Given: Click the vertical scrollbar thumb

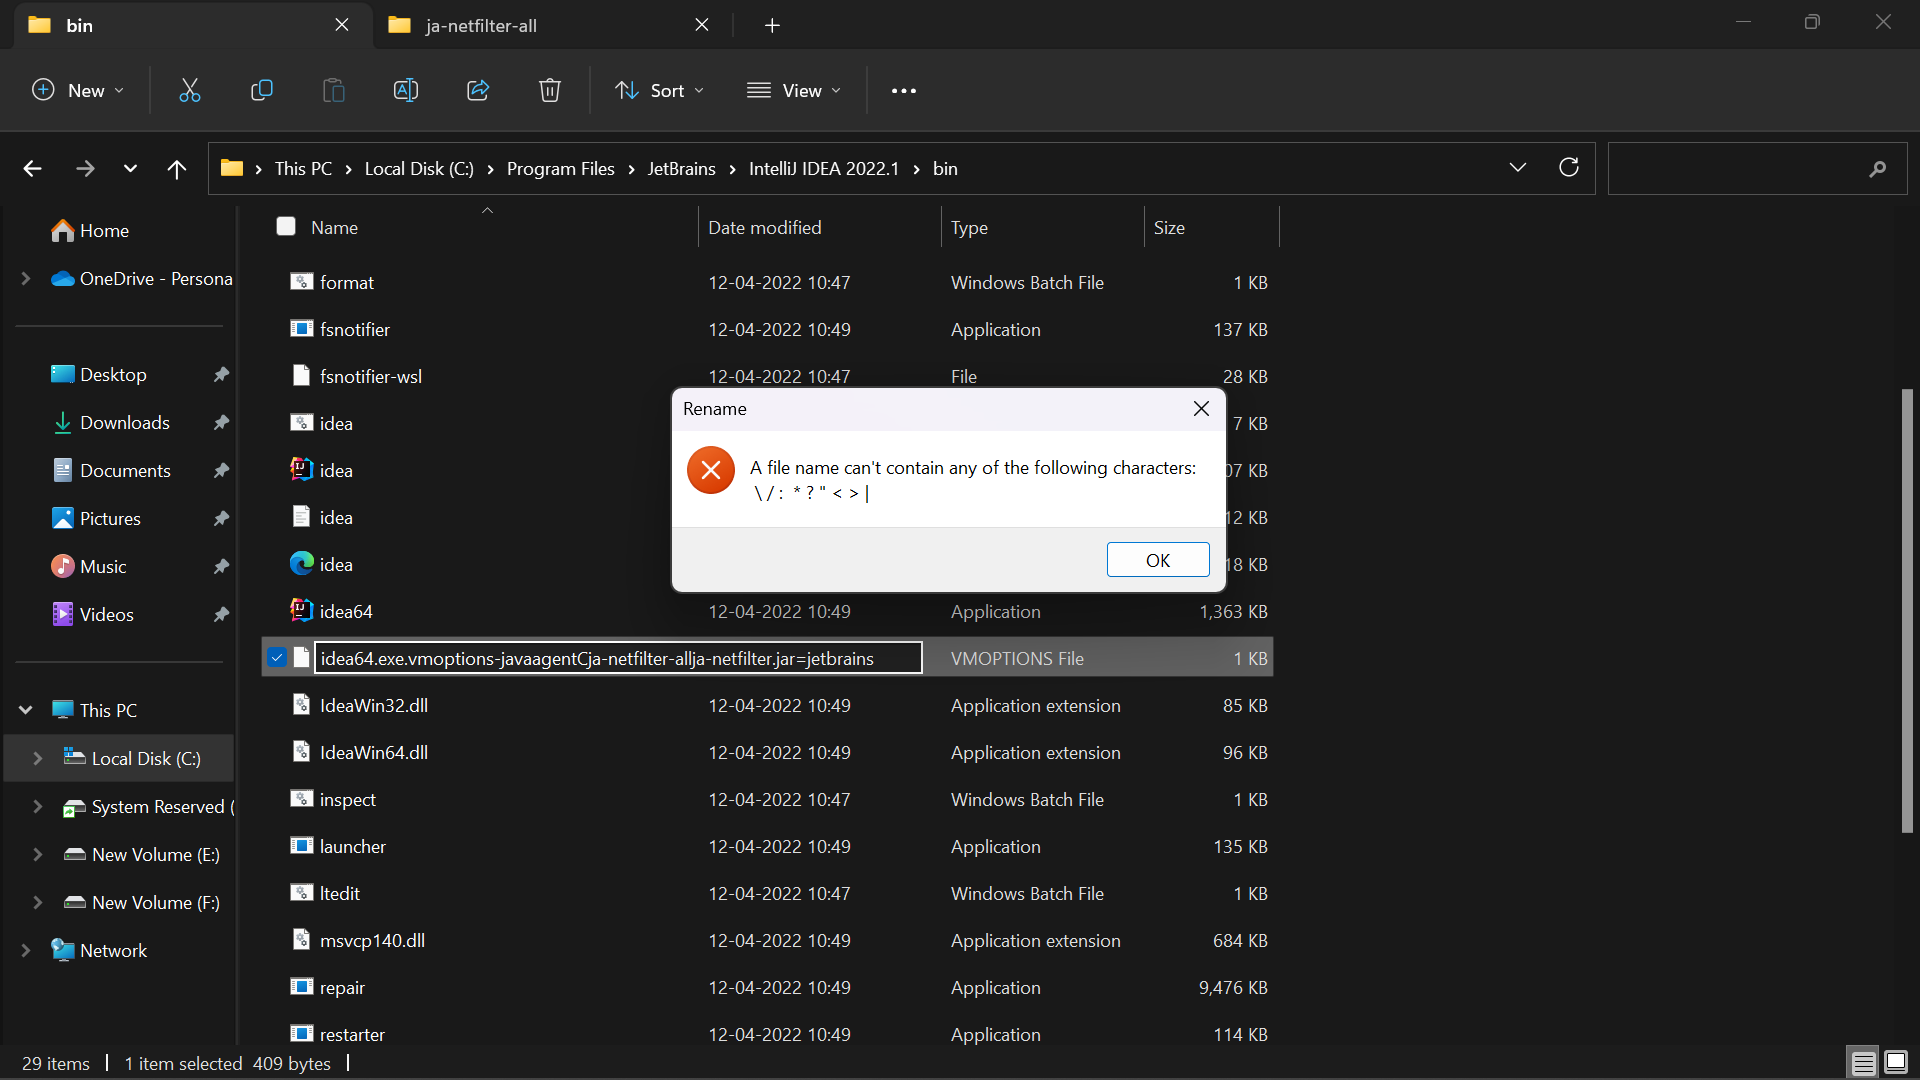Looking at the screenshot, I should tap(1907, 611).
